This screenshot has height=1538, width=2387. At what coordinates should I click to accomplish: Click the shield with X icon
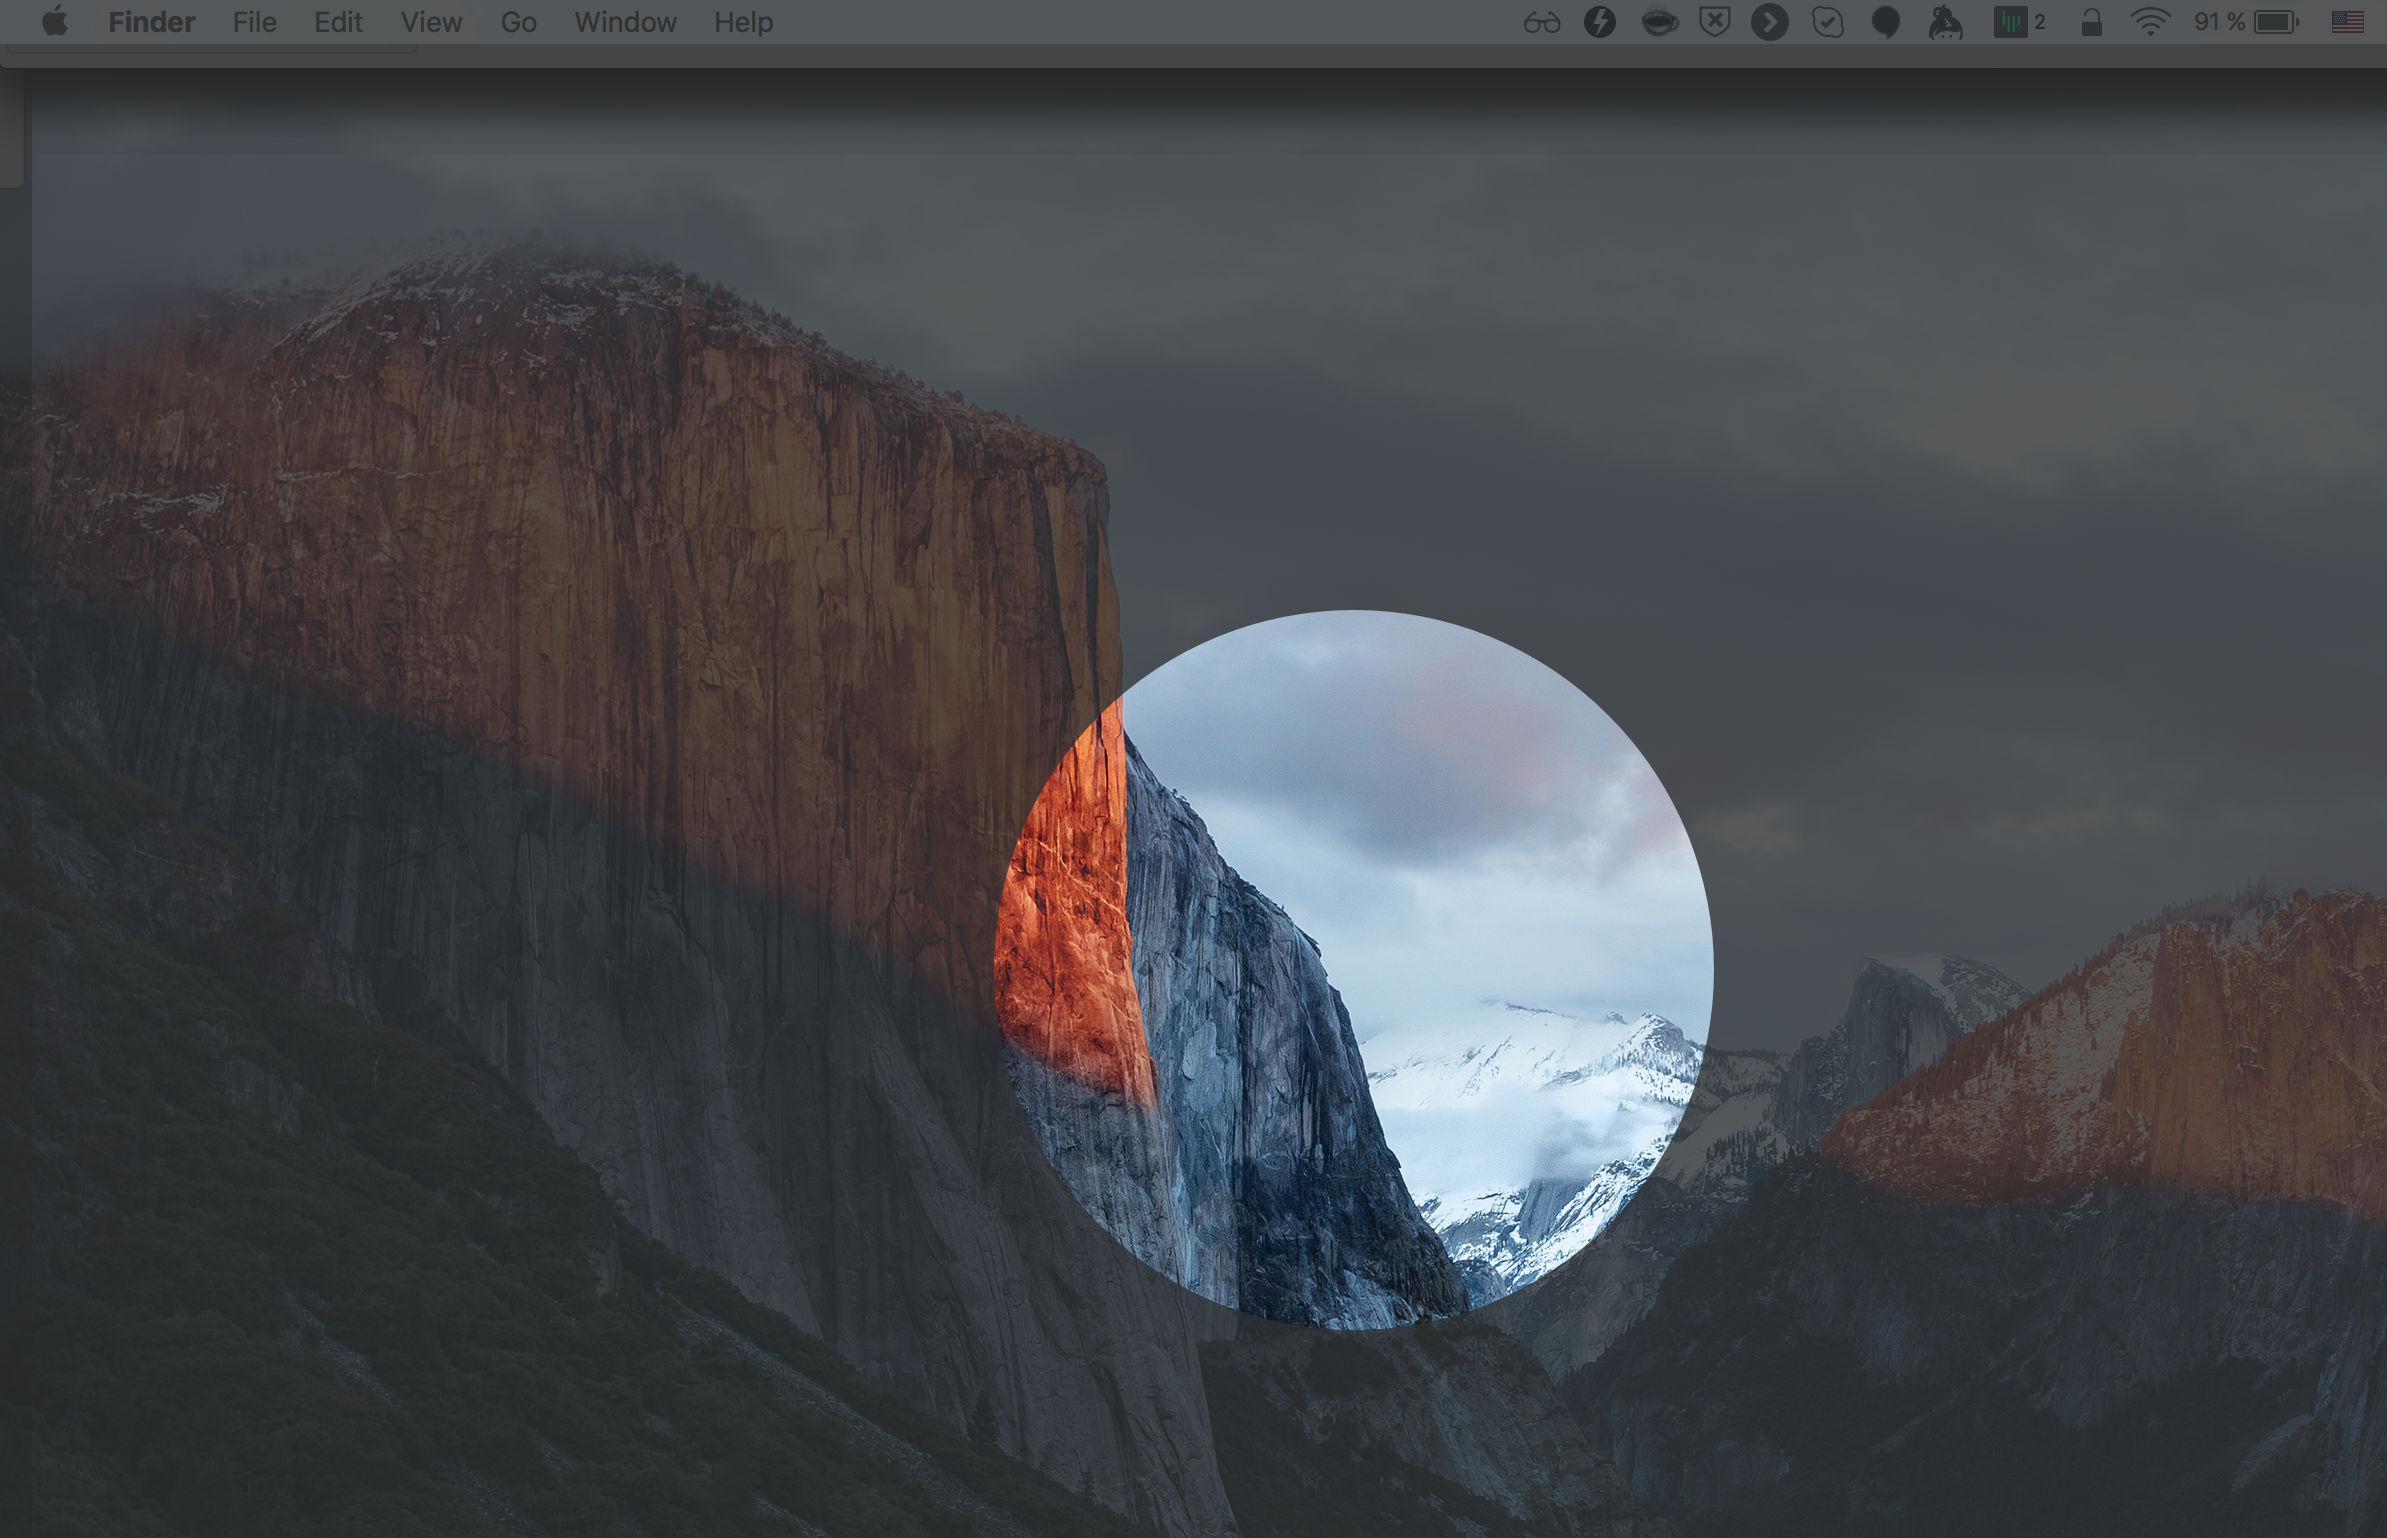coord(1715,22)
